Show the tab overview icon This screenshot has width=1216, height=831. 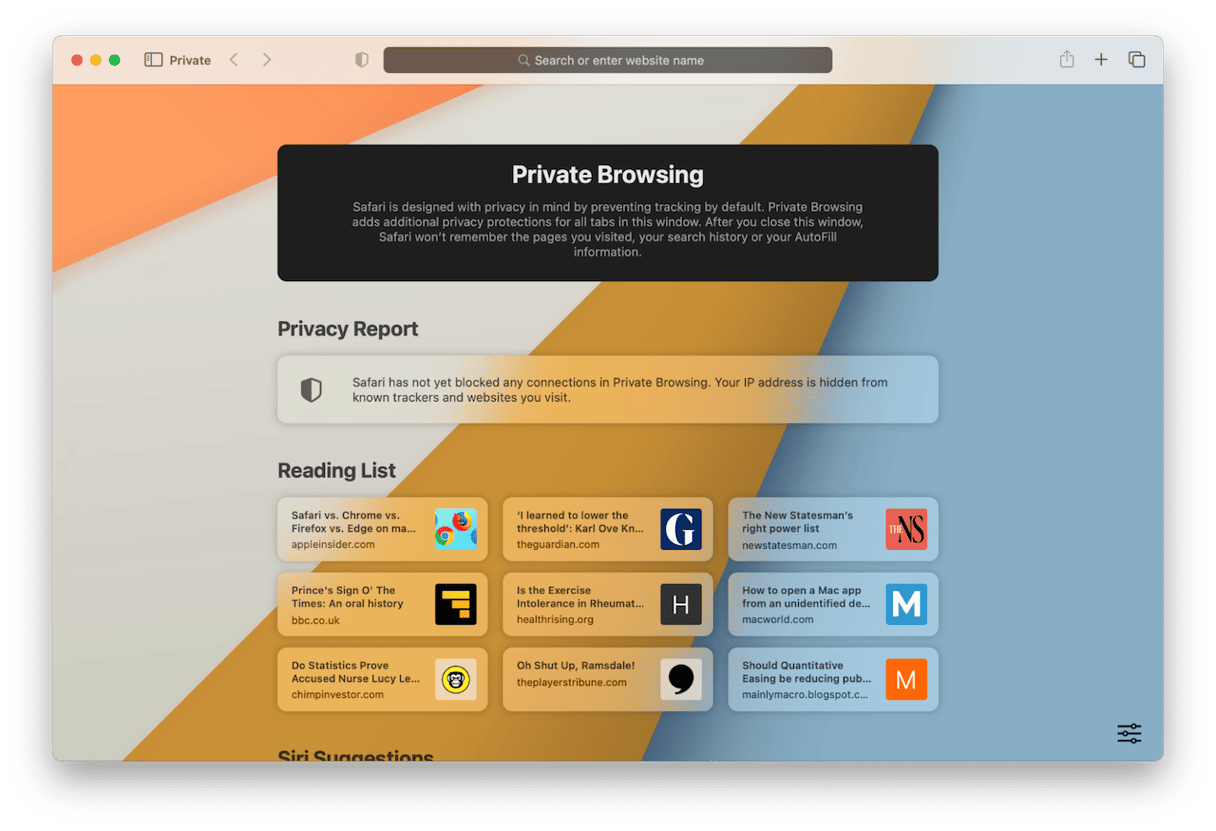[1137, 60]
